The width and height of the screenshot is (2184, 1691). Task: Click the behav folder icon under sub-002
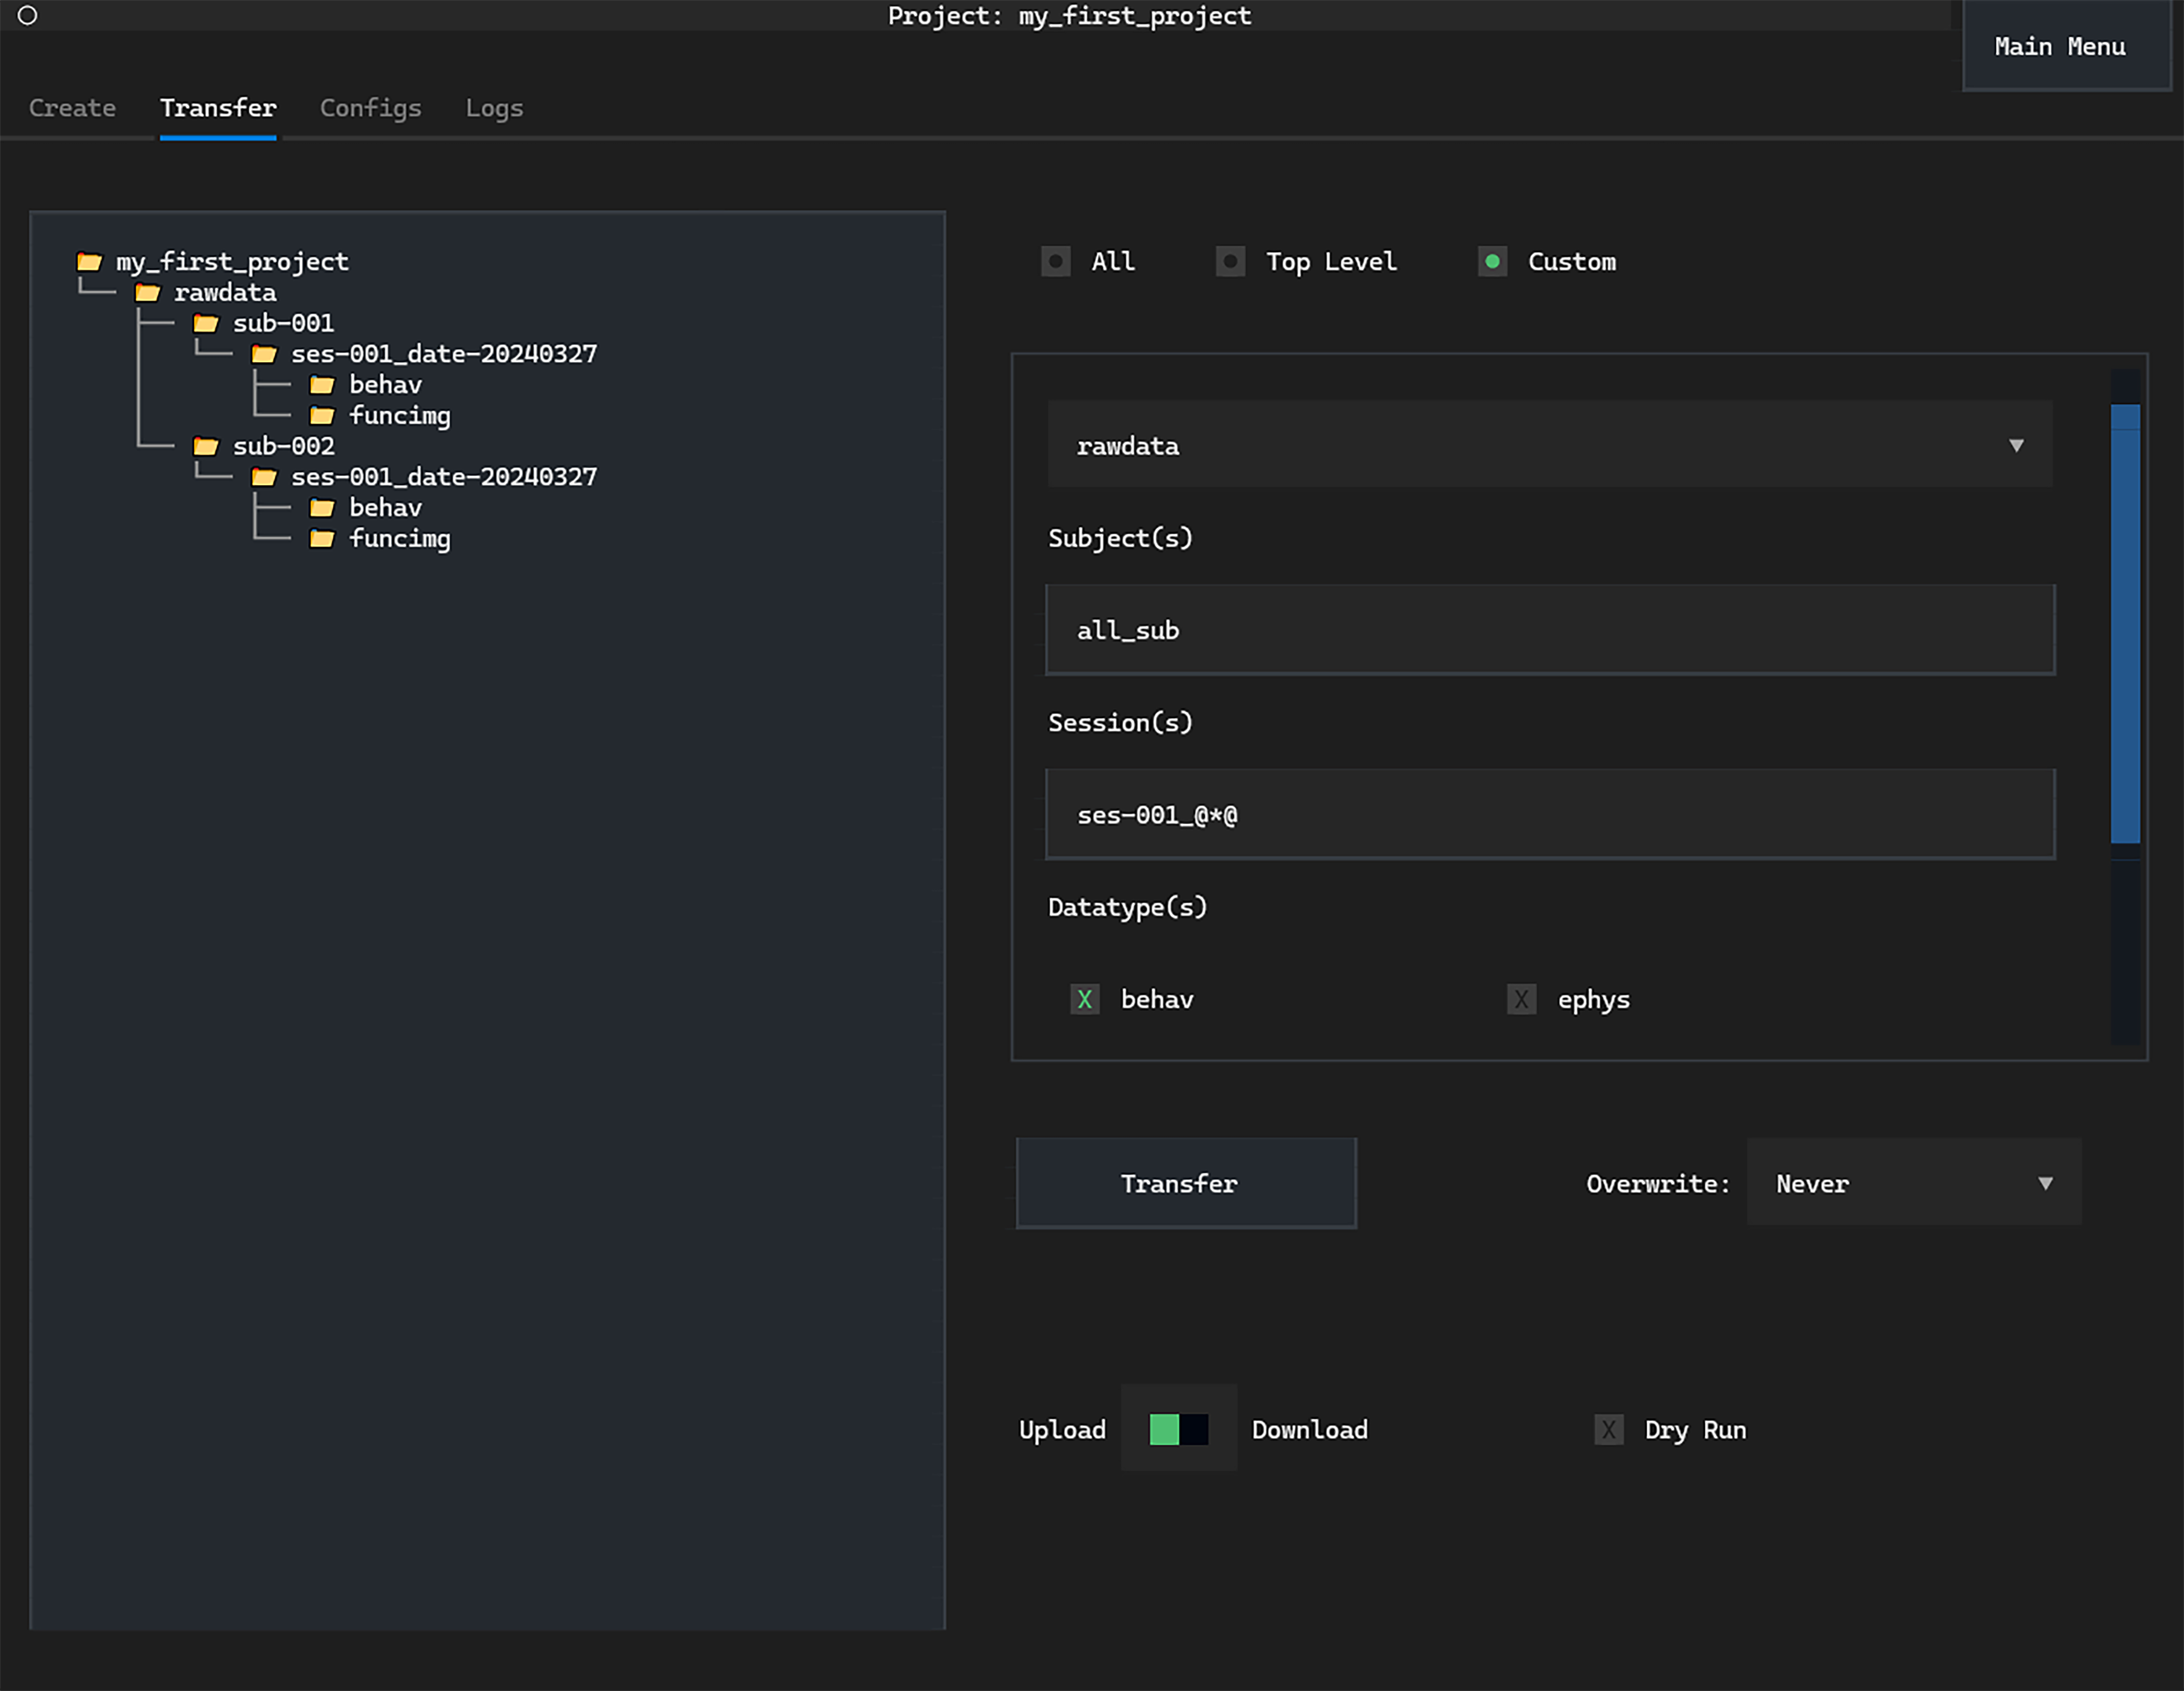click(322, 508)
